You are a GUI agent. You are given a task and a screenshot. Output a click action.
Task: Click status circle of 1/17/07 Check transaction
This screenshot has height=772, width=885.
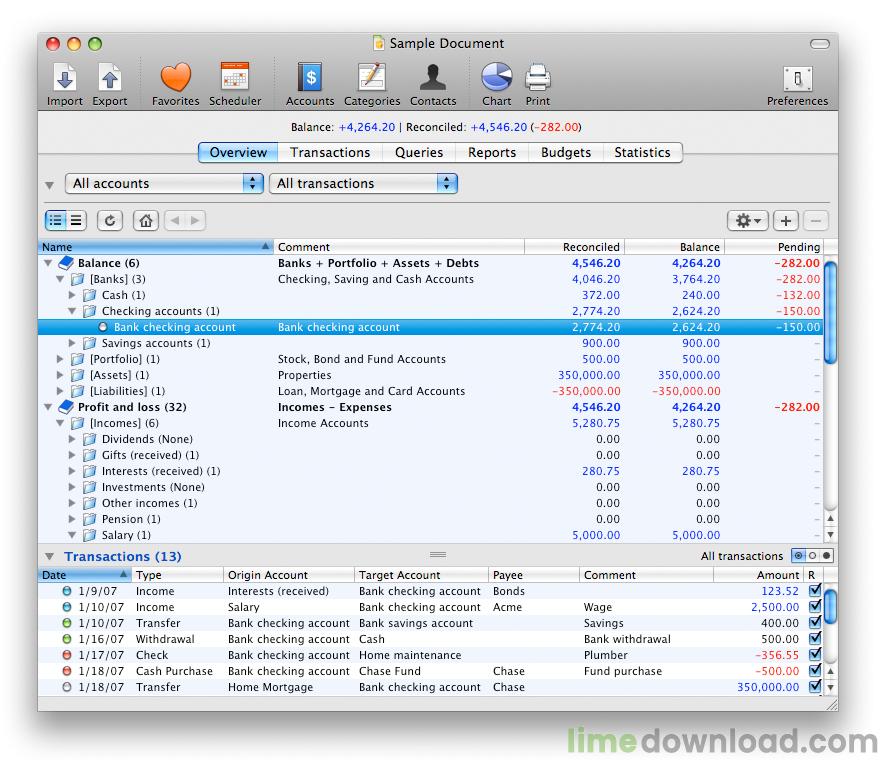[x=67, y=655]
